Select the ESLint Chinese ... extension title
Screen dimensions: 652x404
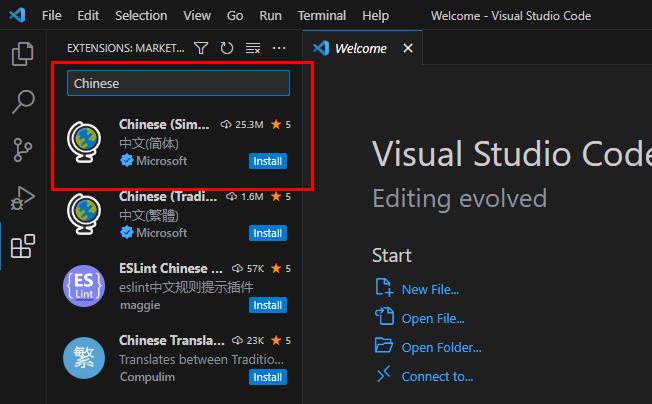[171, 269]
